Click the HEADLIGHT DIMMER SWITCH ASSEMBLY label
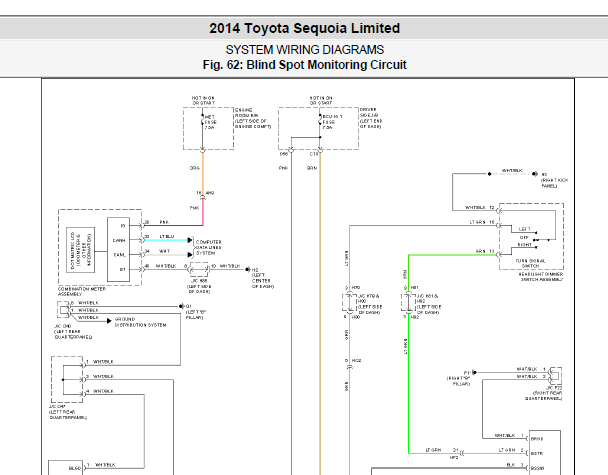Image resolution: width=608 pixels, height=475 pixels. 541,276
